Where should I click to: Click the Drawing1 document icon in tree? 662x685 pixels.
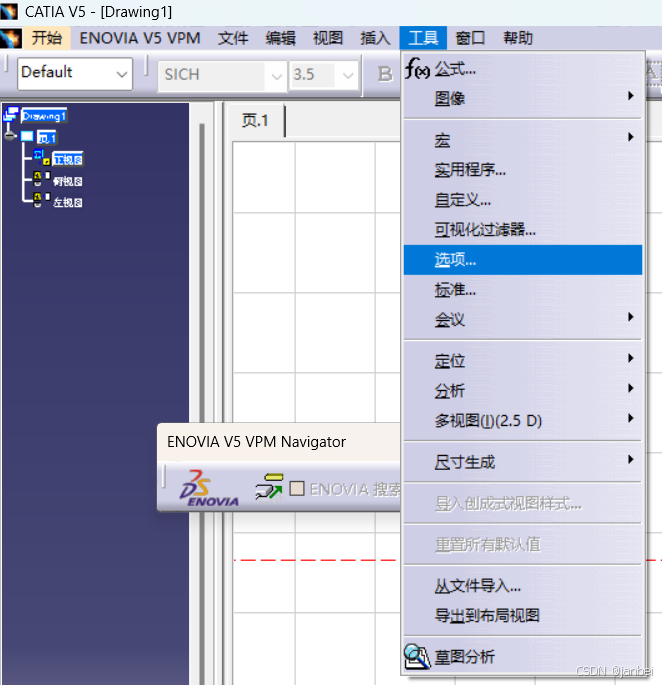pos(11,115)
